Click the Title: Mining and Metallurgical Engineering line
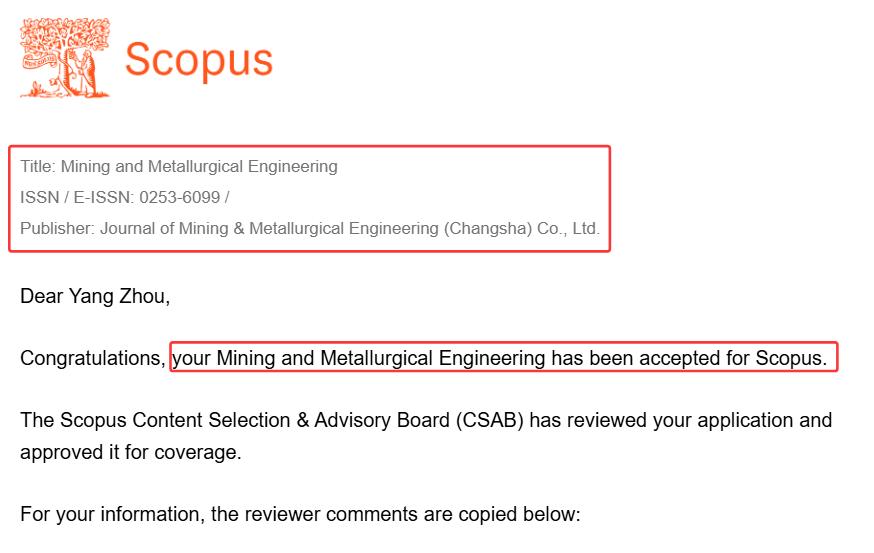 (x=179, y=166)
